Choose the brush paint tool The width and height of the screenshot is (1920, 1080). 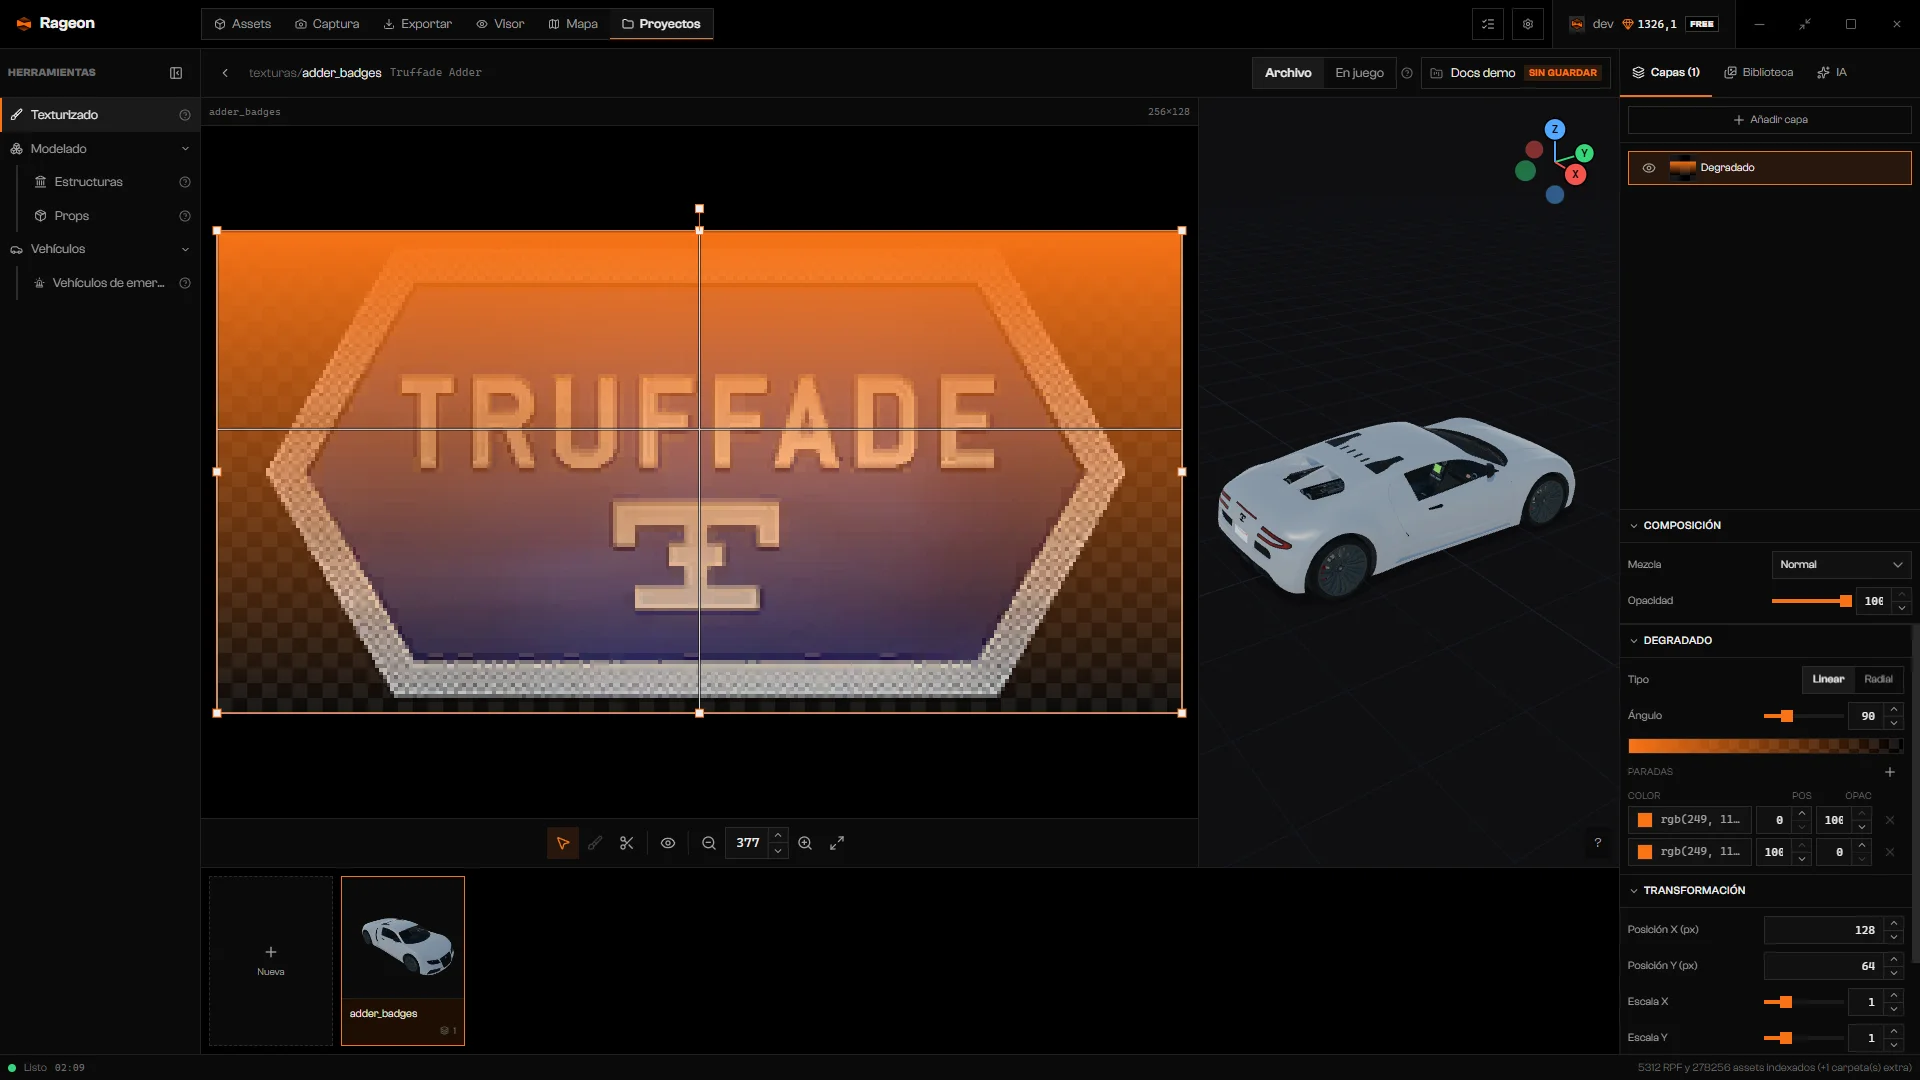click(x=595, y=843)
